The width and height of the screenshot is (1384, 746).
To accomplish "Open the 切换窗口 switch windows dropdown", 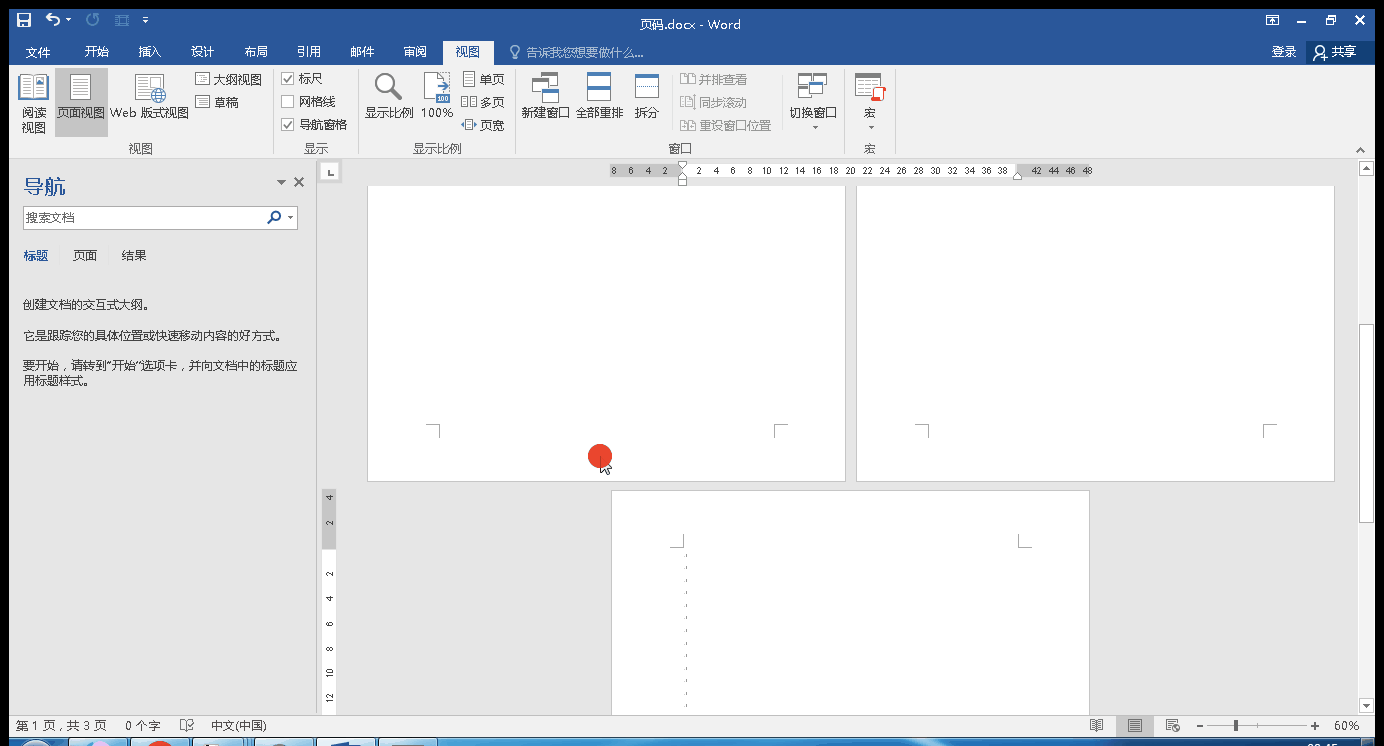I will pos(813,102).
